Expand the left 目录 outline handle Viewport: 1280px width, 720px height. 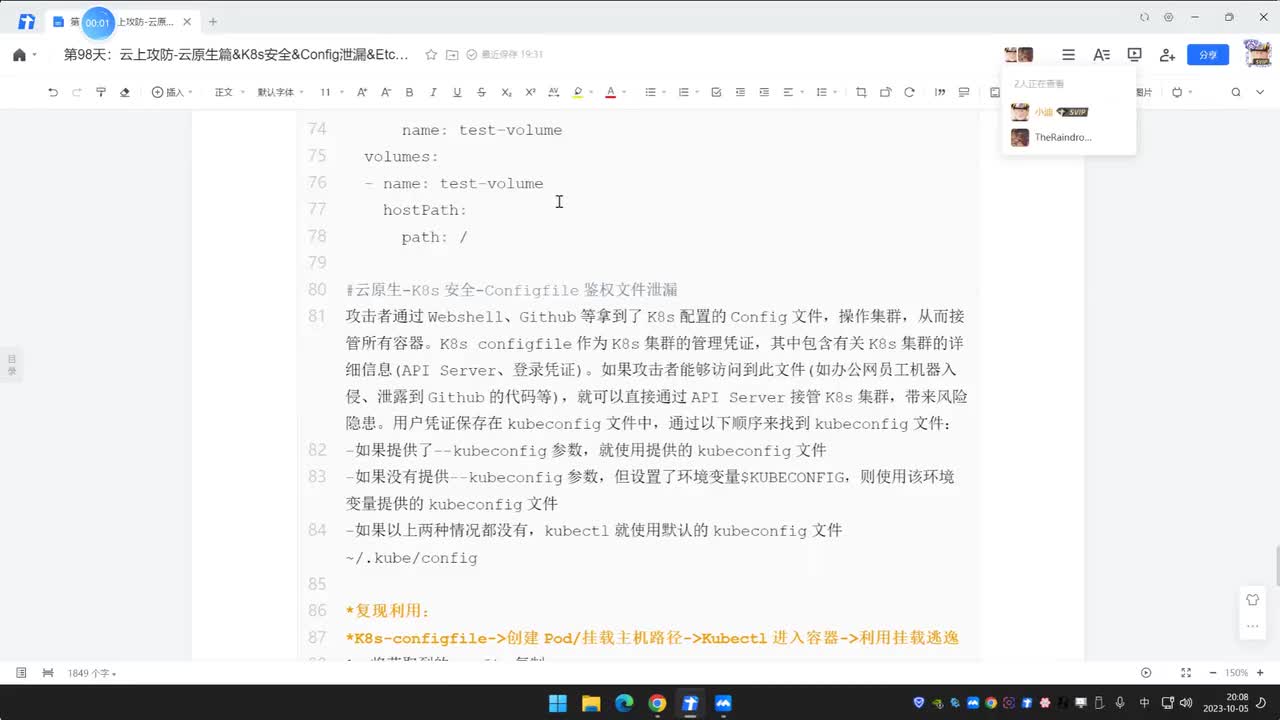coord(12,365)
